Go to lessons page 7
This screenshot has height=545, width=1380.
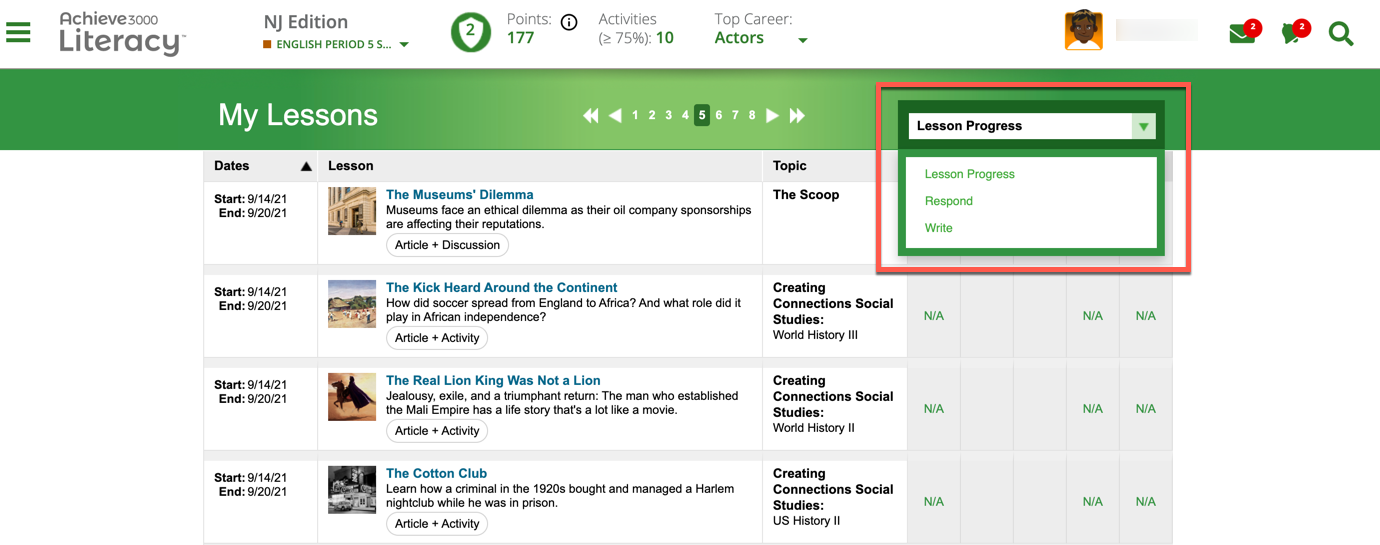pos(735,116)
